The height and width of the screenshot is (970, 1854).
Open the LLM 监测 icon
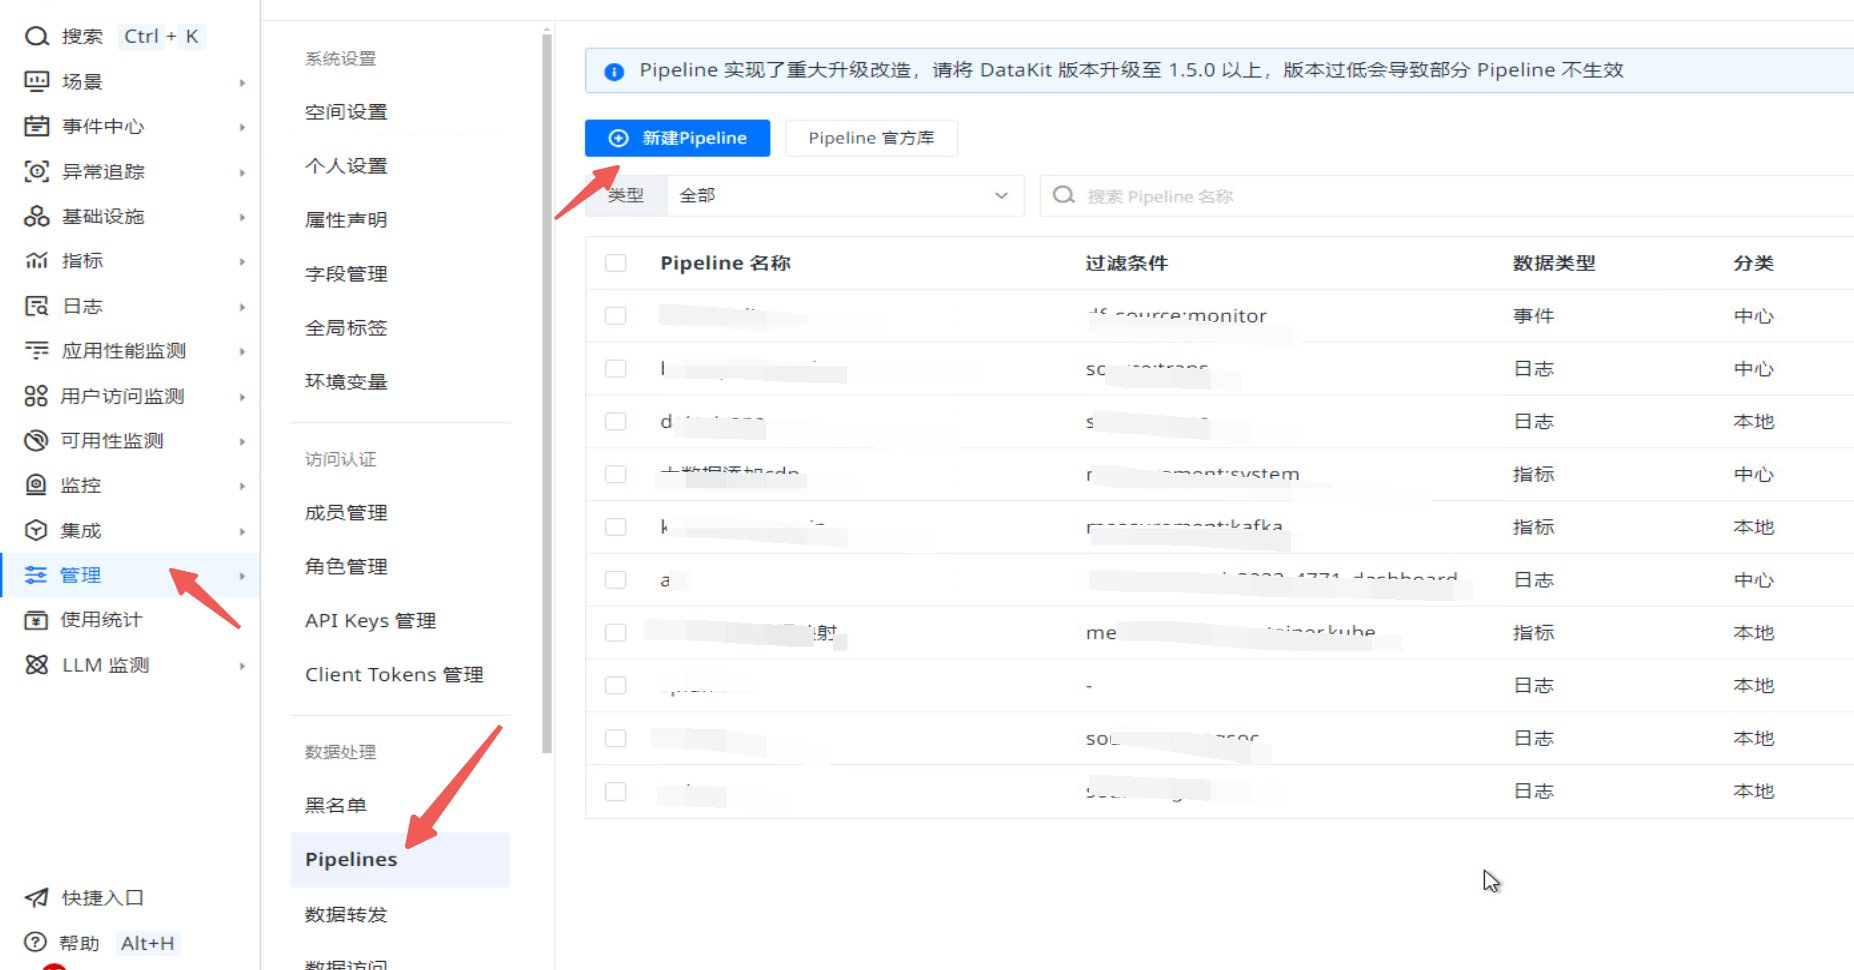[x=37, y=665]
